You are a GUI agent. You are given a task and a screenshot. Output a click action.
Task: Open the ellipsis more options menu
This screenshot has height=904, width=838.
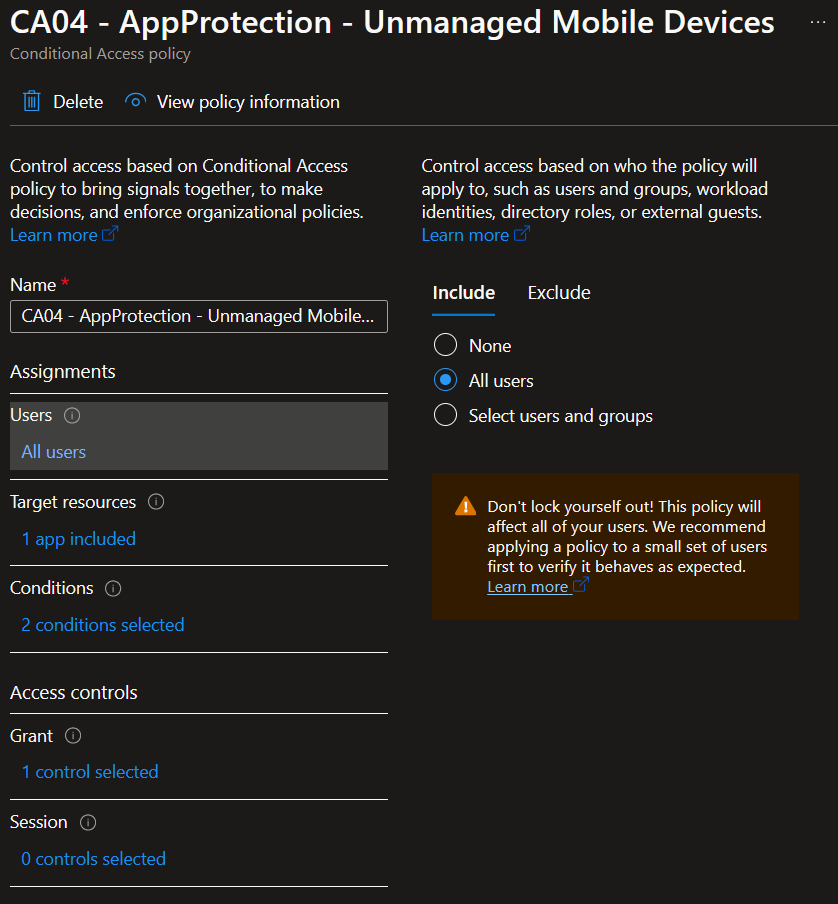click(x=818, y=23)
